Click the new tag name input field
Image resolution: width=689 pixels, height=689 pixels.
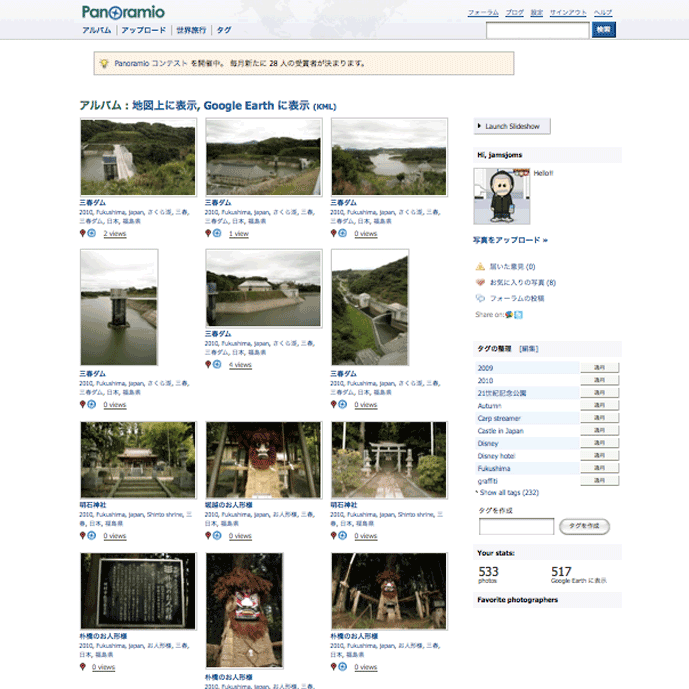pyautogui.click(x=516, y=526)
